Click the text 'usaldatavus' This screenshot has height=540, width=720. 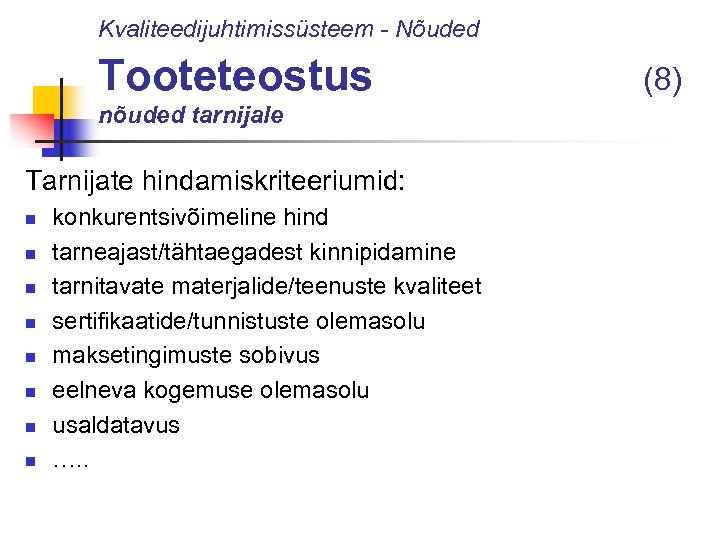[x=116, y=425]
